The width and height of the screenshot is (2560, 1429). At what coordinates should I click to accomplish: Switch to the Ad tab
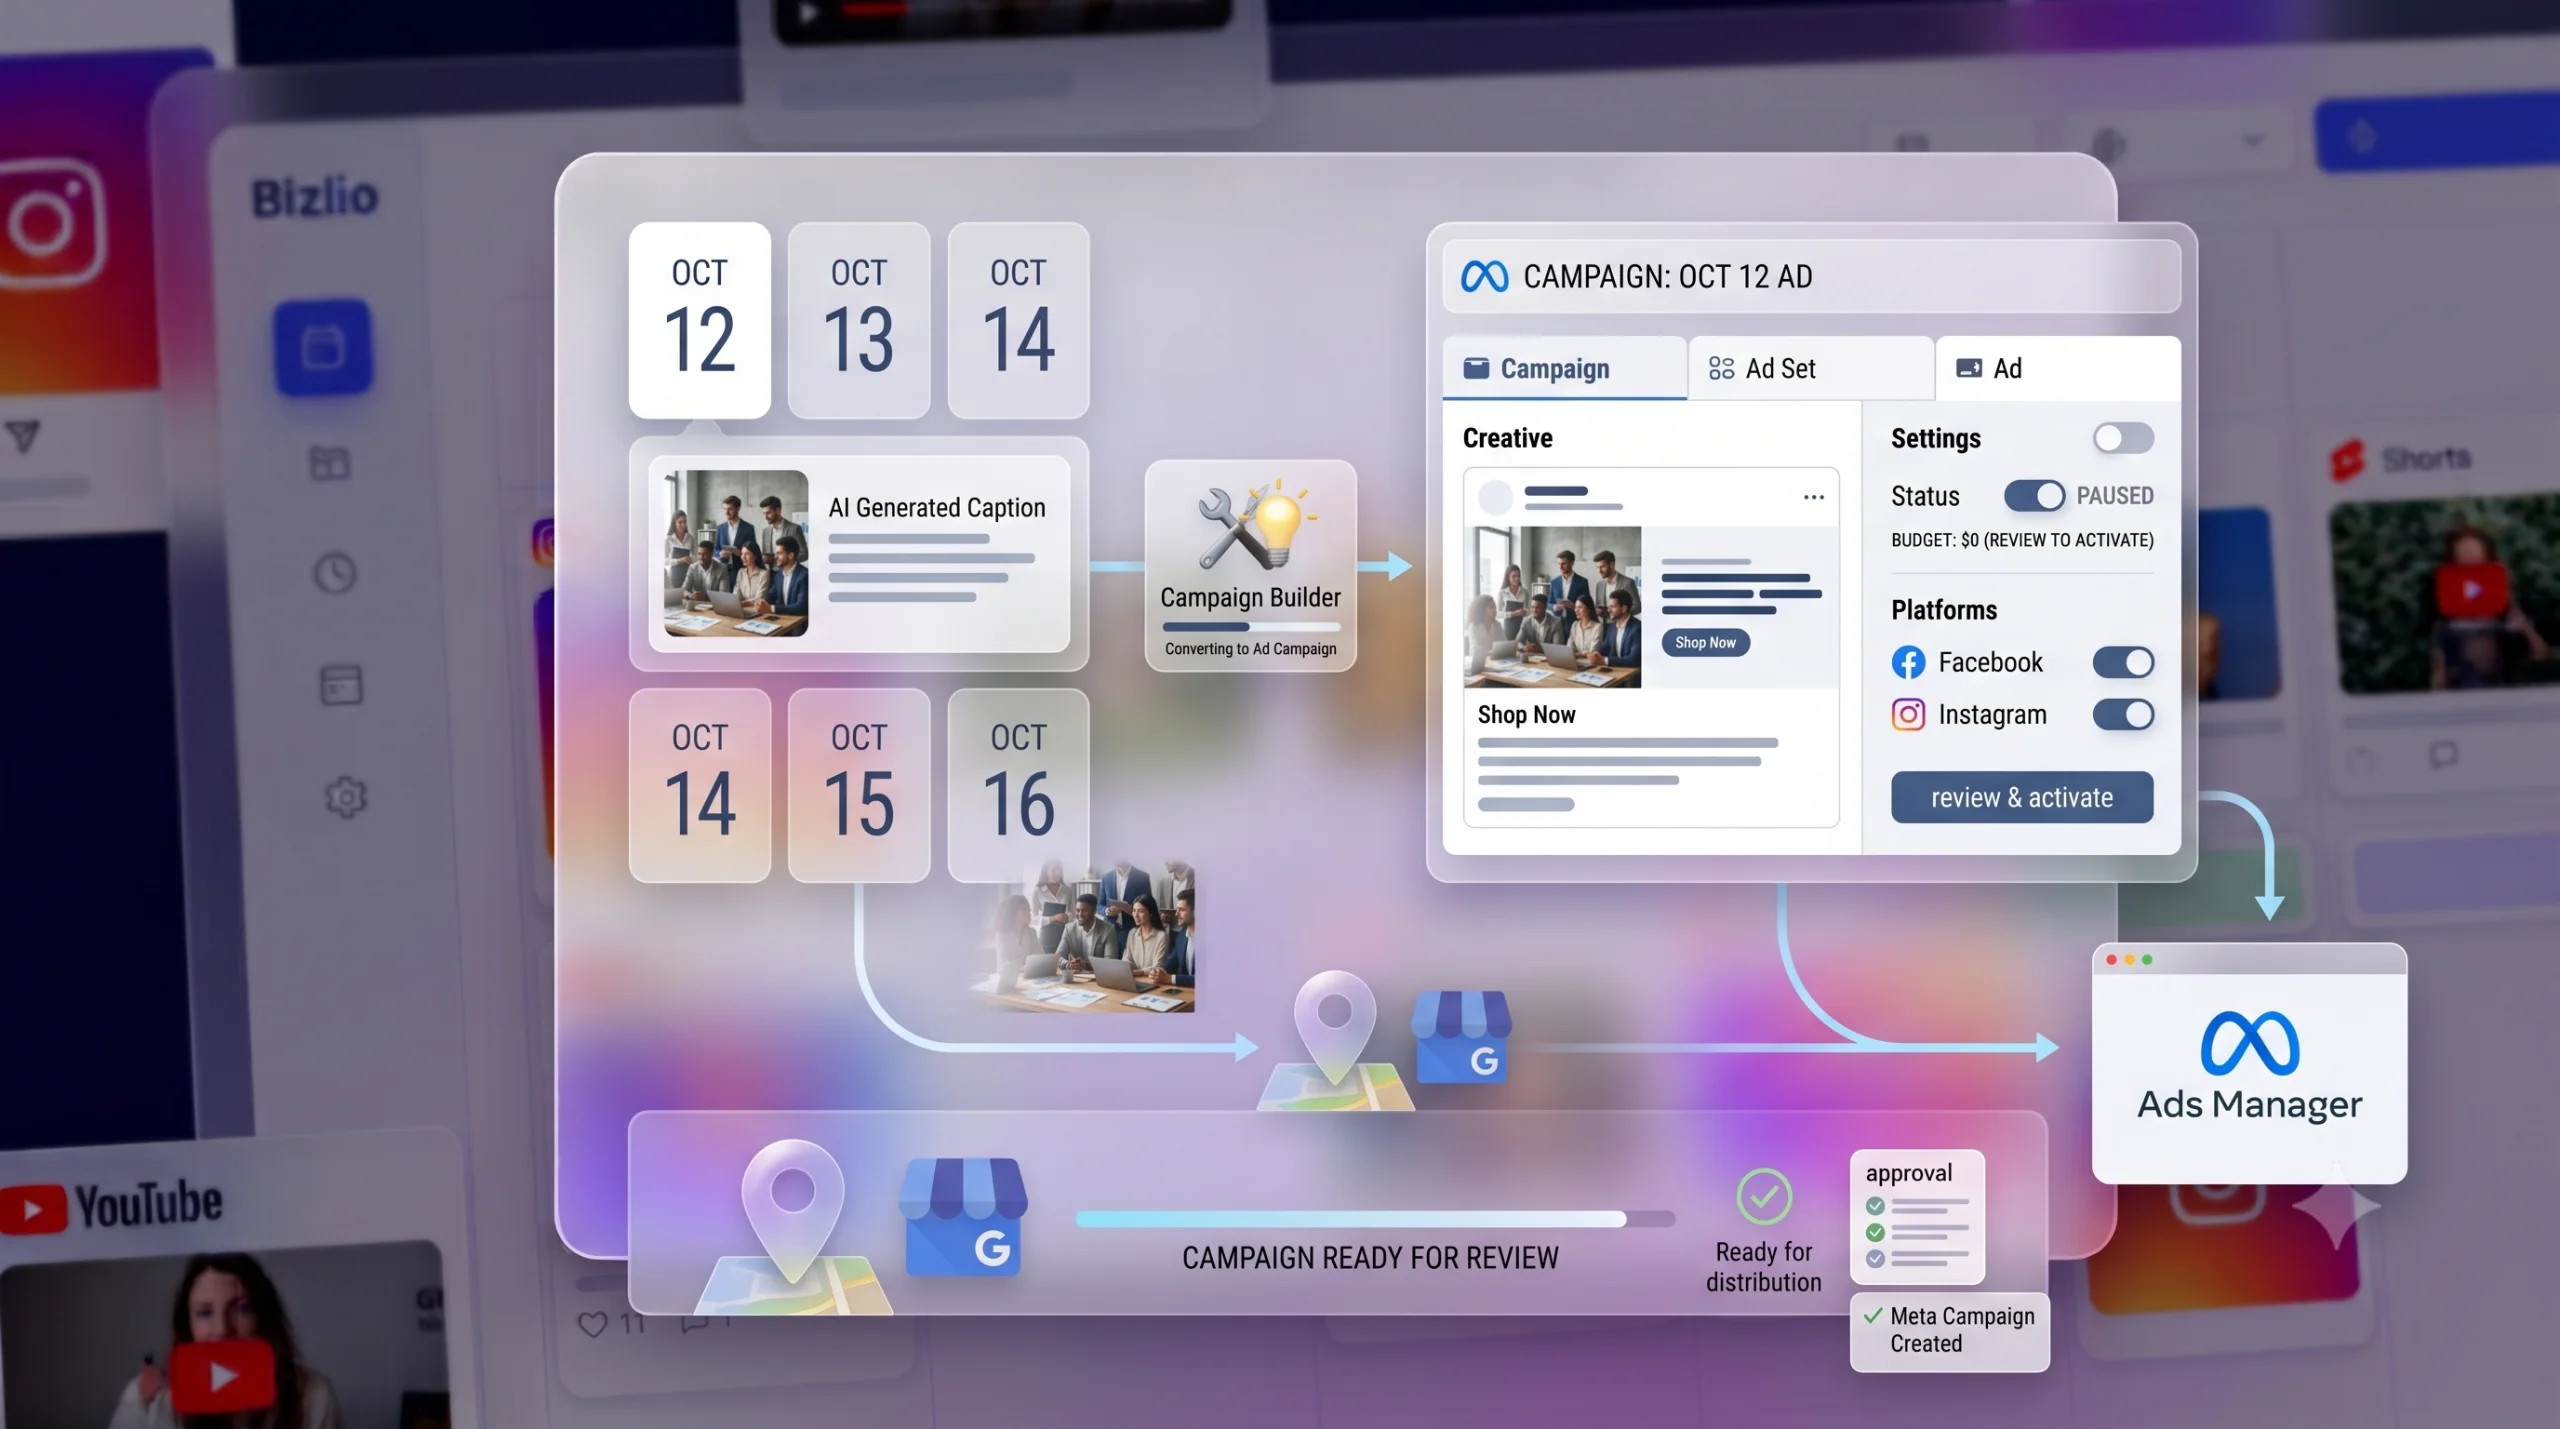(x=2058, y=368)
